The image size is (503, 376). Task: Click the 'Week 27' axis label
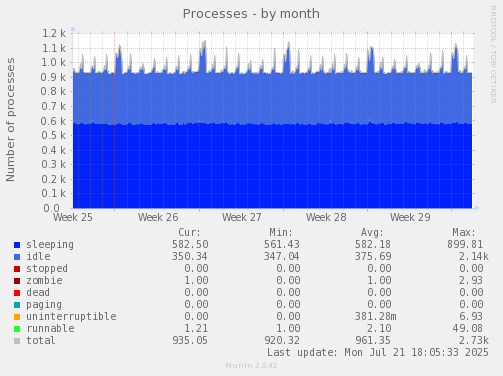tap(242, 217)
